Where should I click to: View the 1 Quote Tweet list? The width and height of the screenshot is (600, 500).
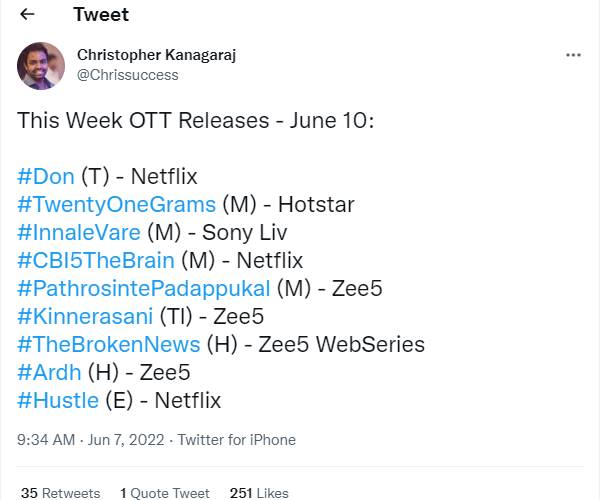coord(165,493)
